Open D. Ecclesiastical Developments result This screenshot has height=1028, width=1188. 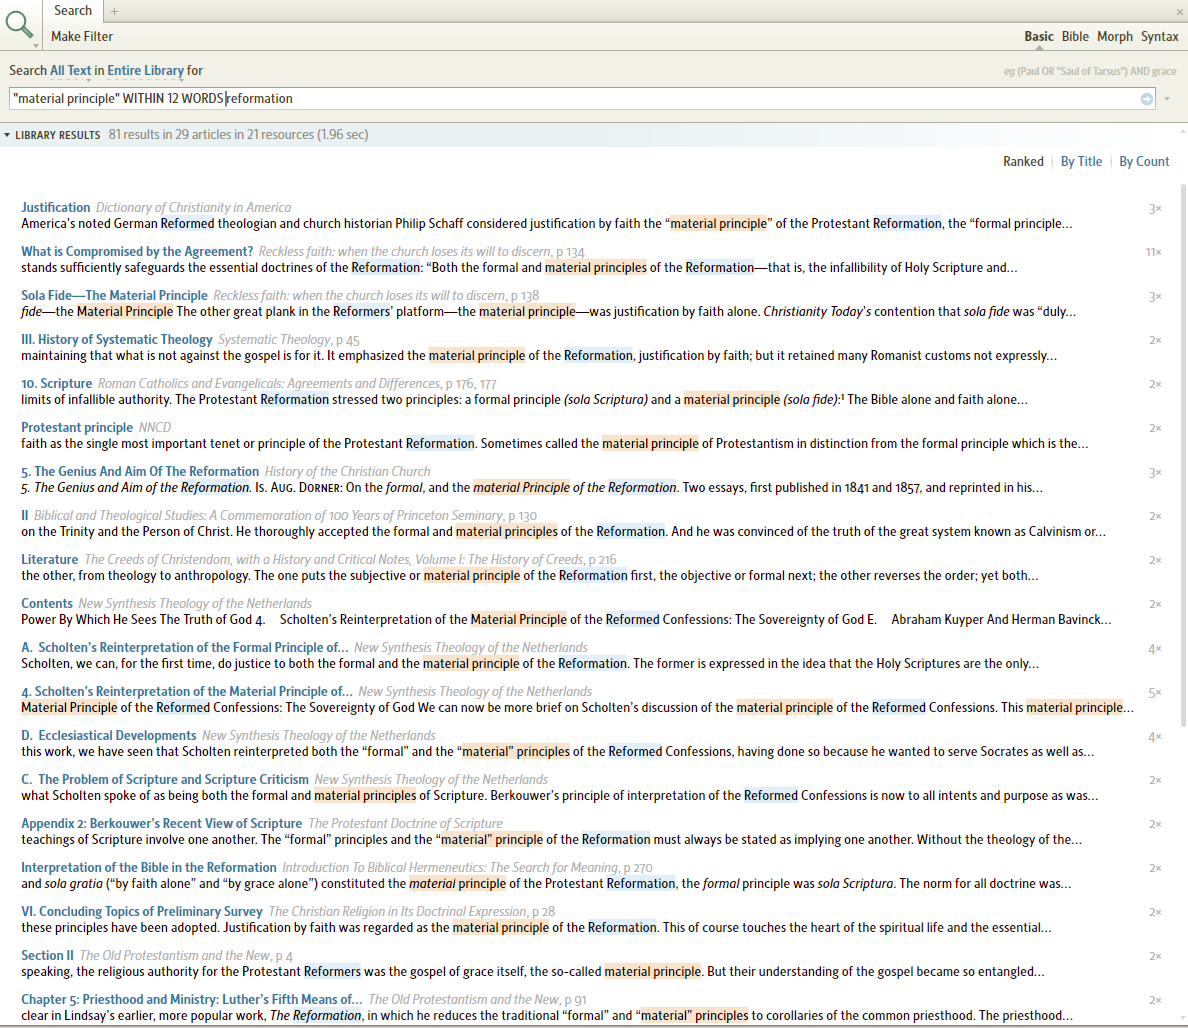tap(108, 735)
